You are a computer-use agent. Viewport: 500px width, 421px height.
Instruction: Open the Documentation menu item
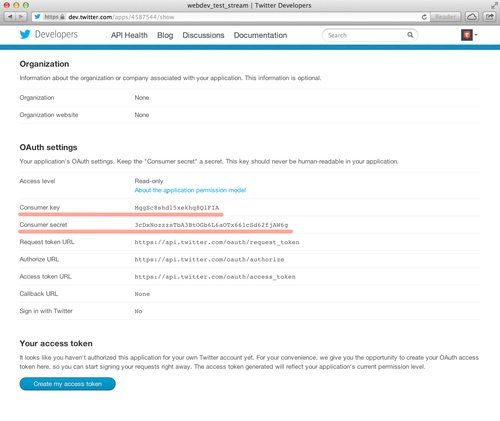click(260, 35)
